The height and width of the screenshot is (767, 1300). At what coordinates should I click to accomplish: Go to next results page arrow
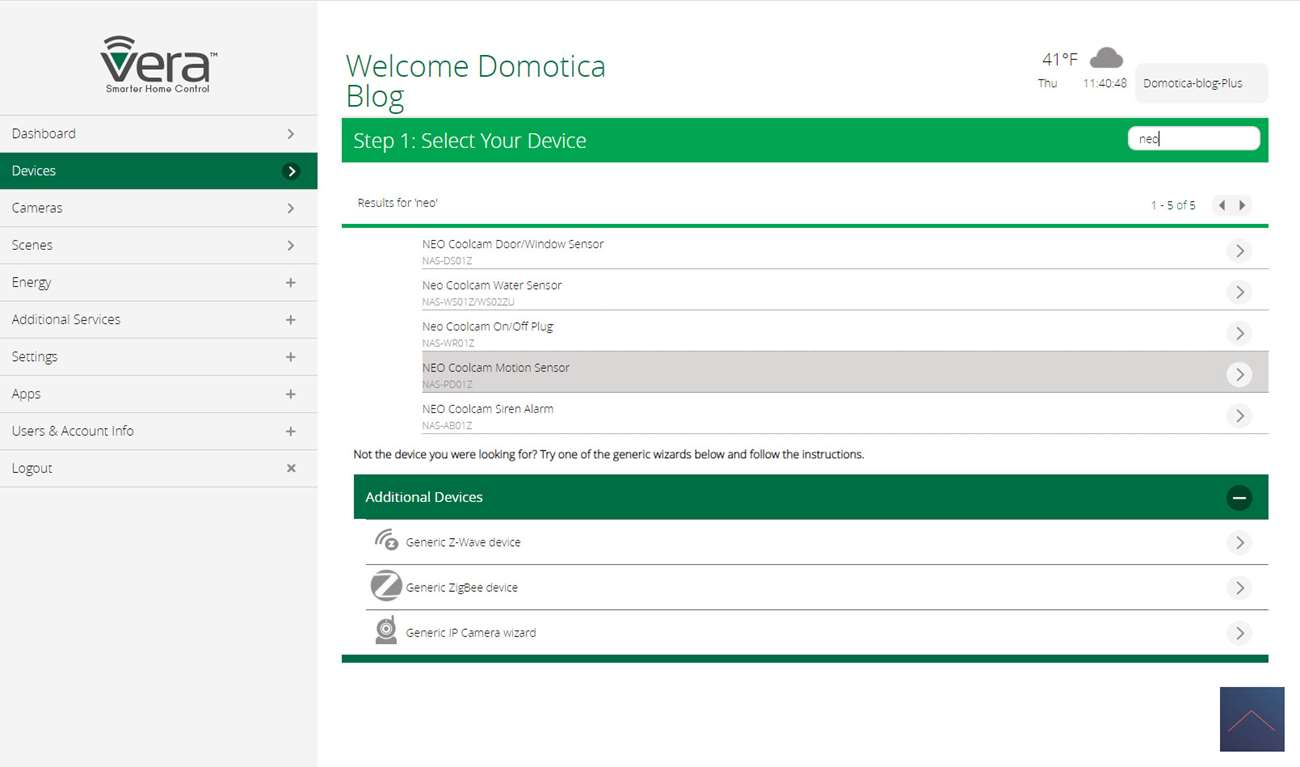click(x=1242, y=205)
